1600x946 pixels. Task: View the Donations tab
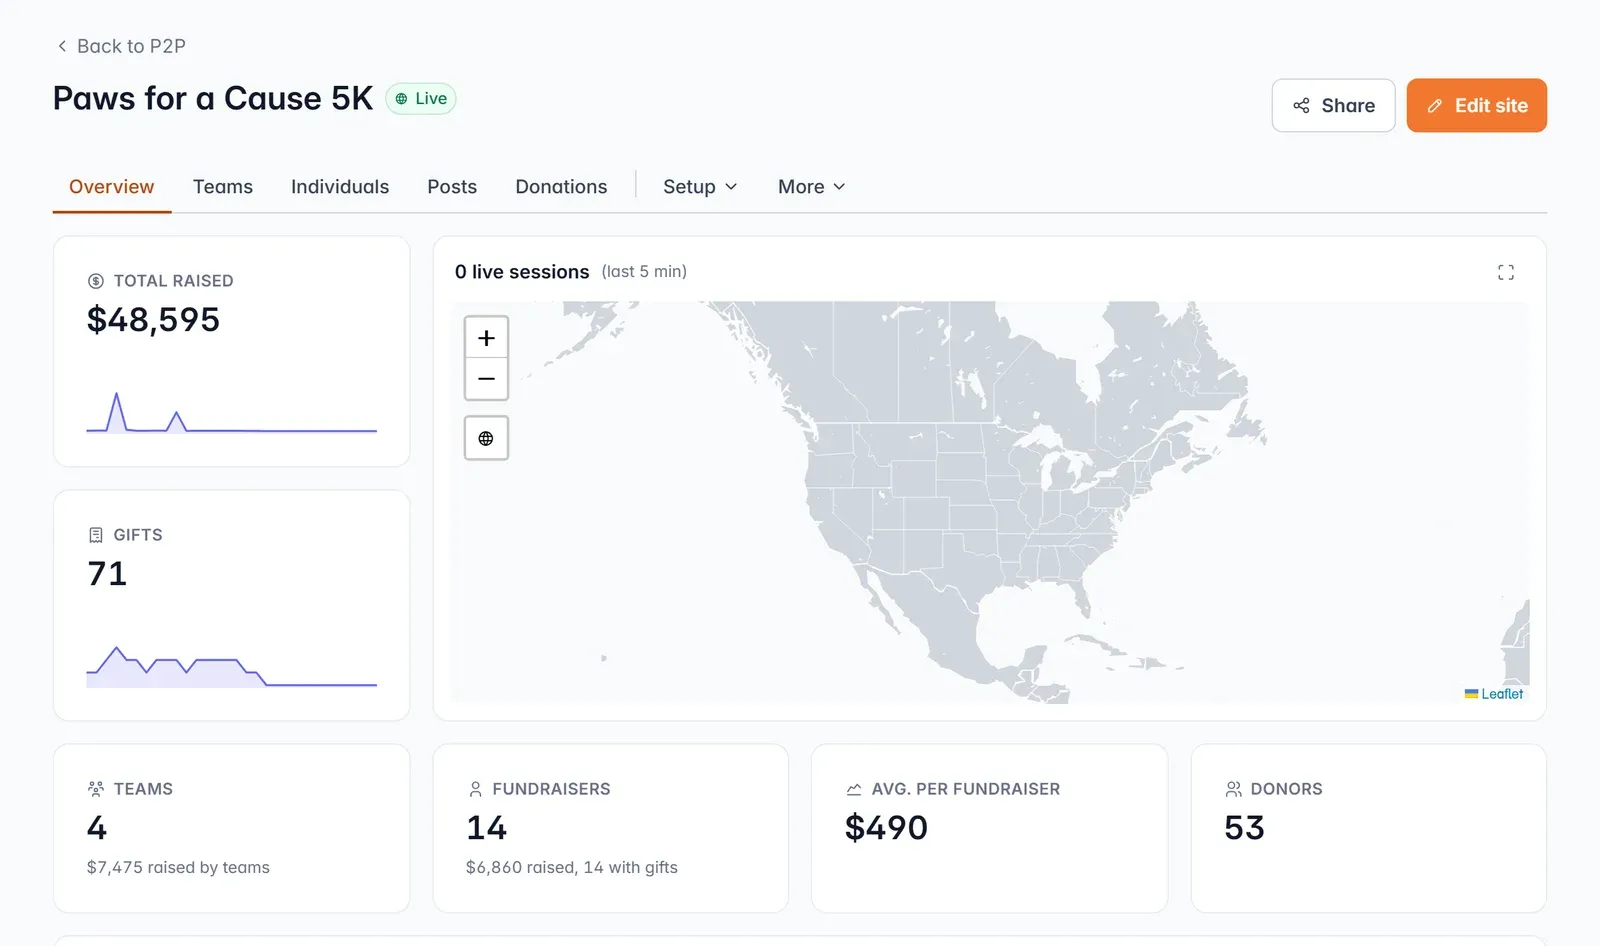tap(561, 187)
